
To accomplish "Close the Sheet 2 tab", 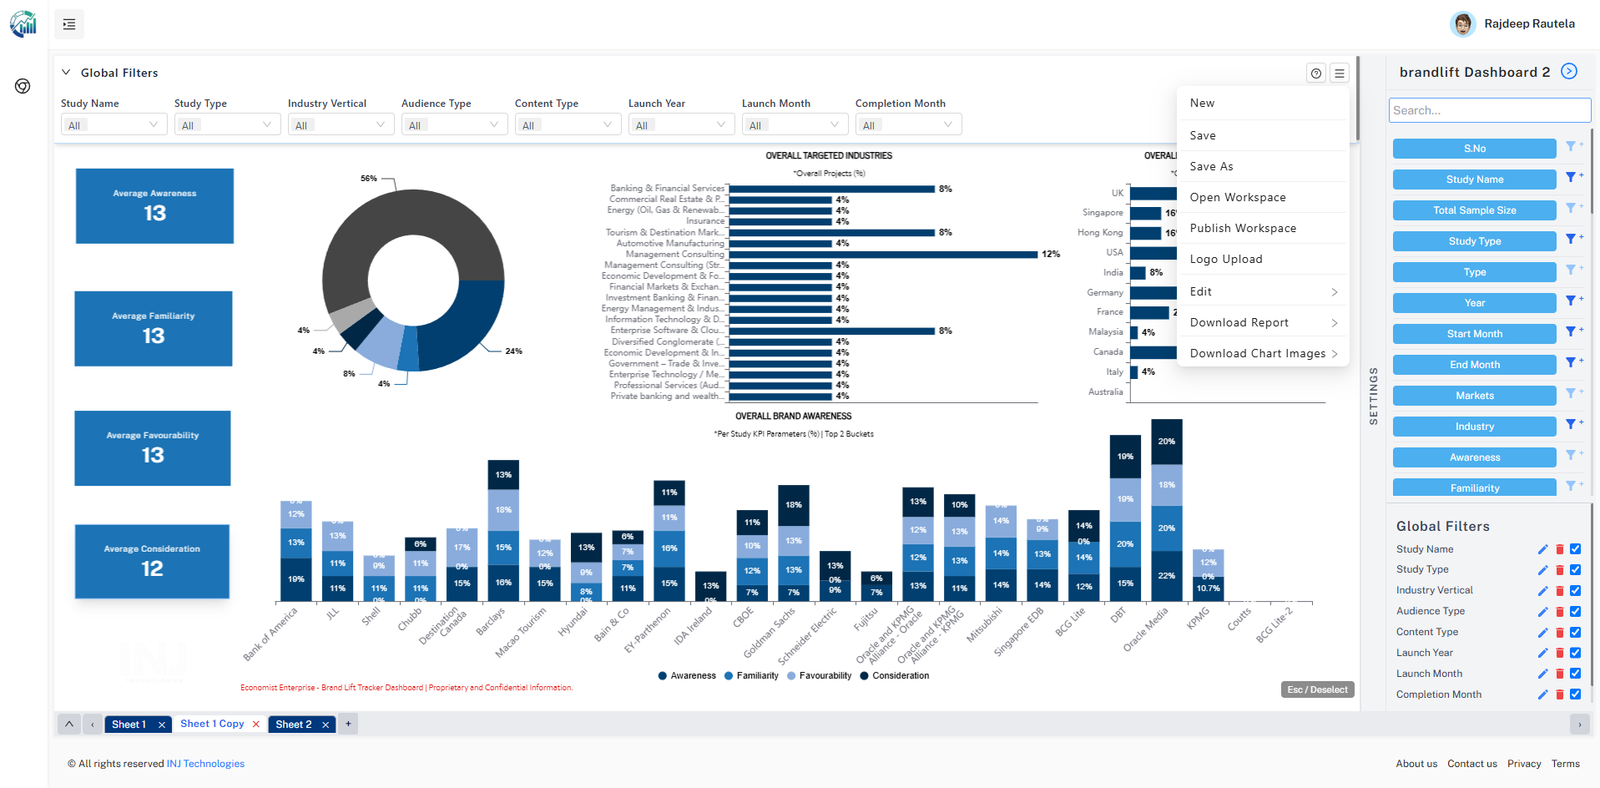I will (325, 725).
